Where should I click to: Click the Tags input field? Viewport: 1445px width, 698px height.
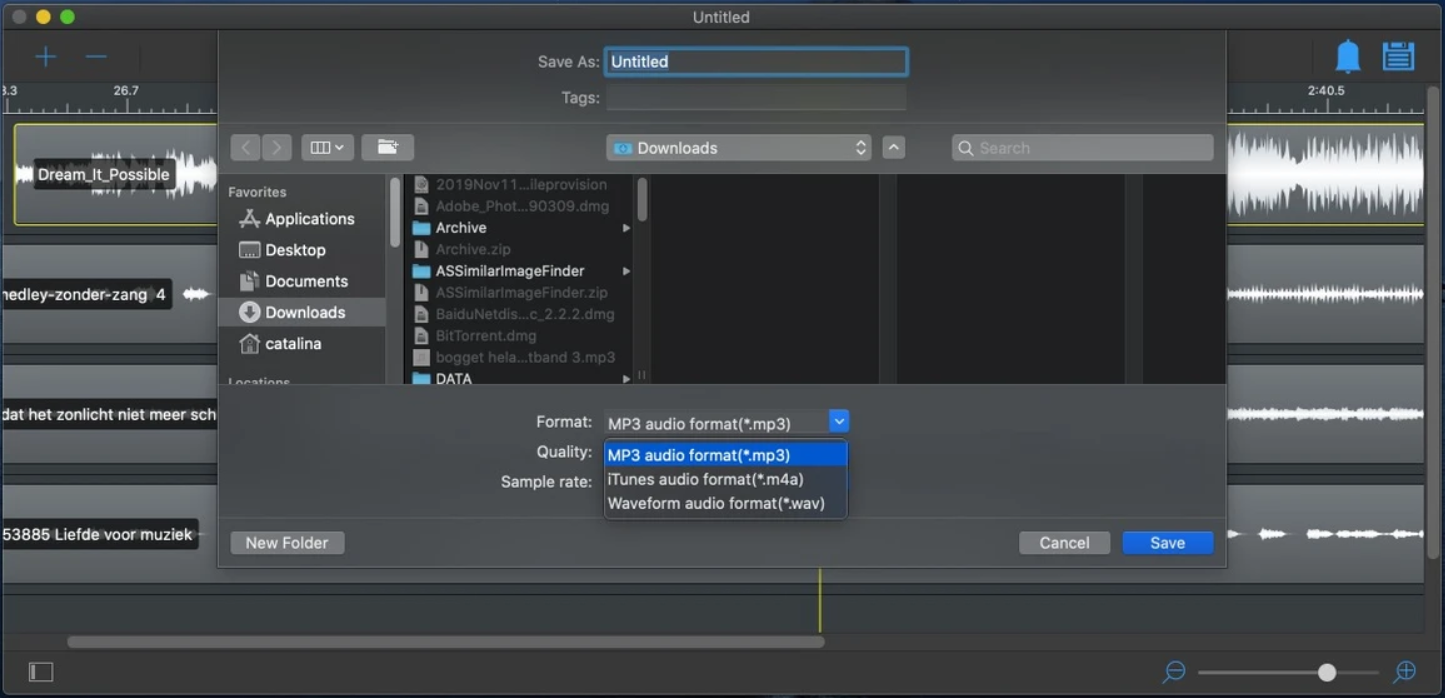click(x=756, y=97)
